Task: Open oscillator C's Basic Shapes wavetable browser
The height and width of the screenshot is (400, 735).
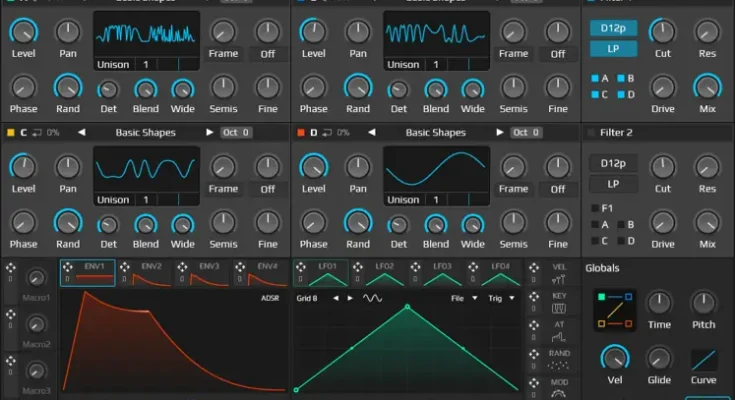Action: [x=145, y=133]
